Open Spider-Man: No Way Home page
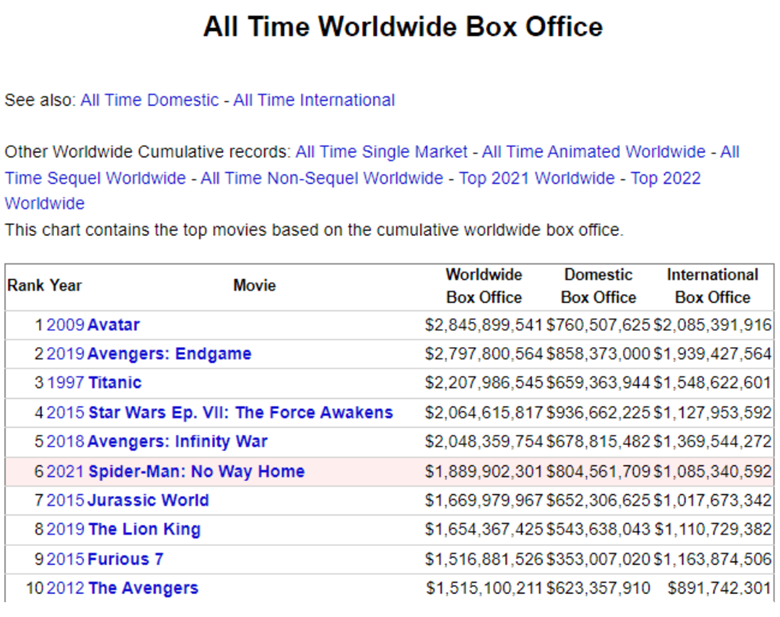Screen dimensions: 780x617 (196, 471)
